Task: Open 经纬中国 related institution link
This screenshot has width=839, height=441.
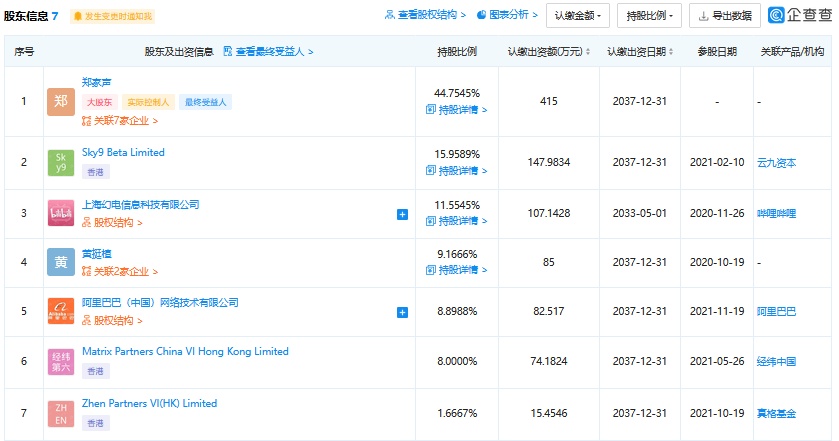Action: click(x=776, y=362)
